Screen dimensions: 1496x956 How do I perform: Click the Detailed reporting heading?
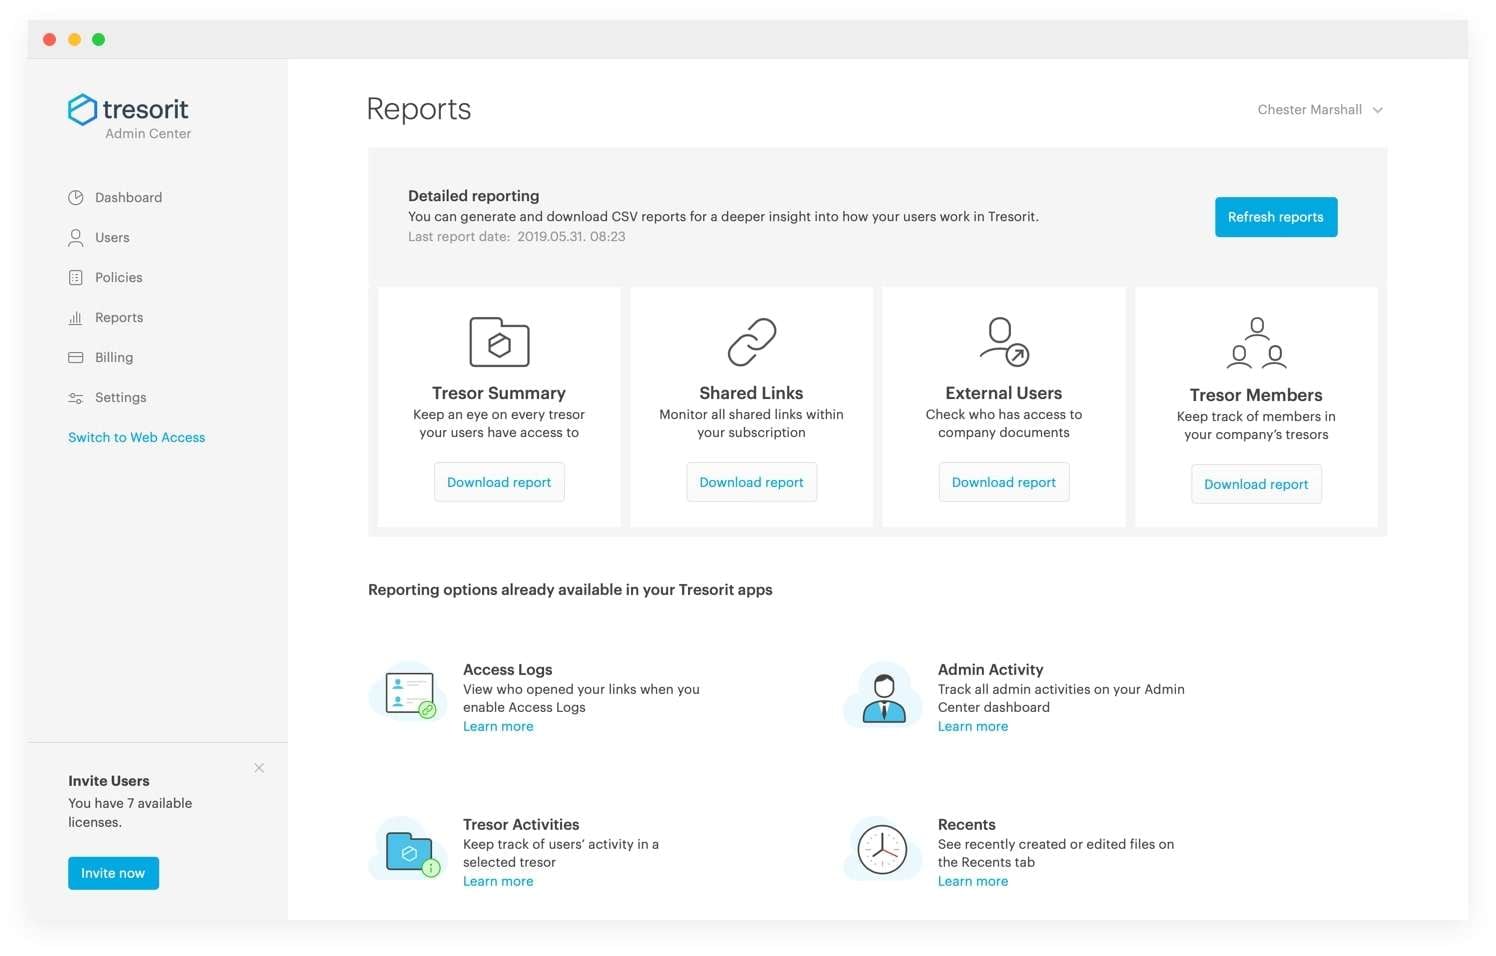coord(474,196)
